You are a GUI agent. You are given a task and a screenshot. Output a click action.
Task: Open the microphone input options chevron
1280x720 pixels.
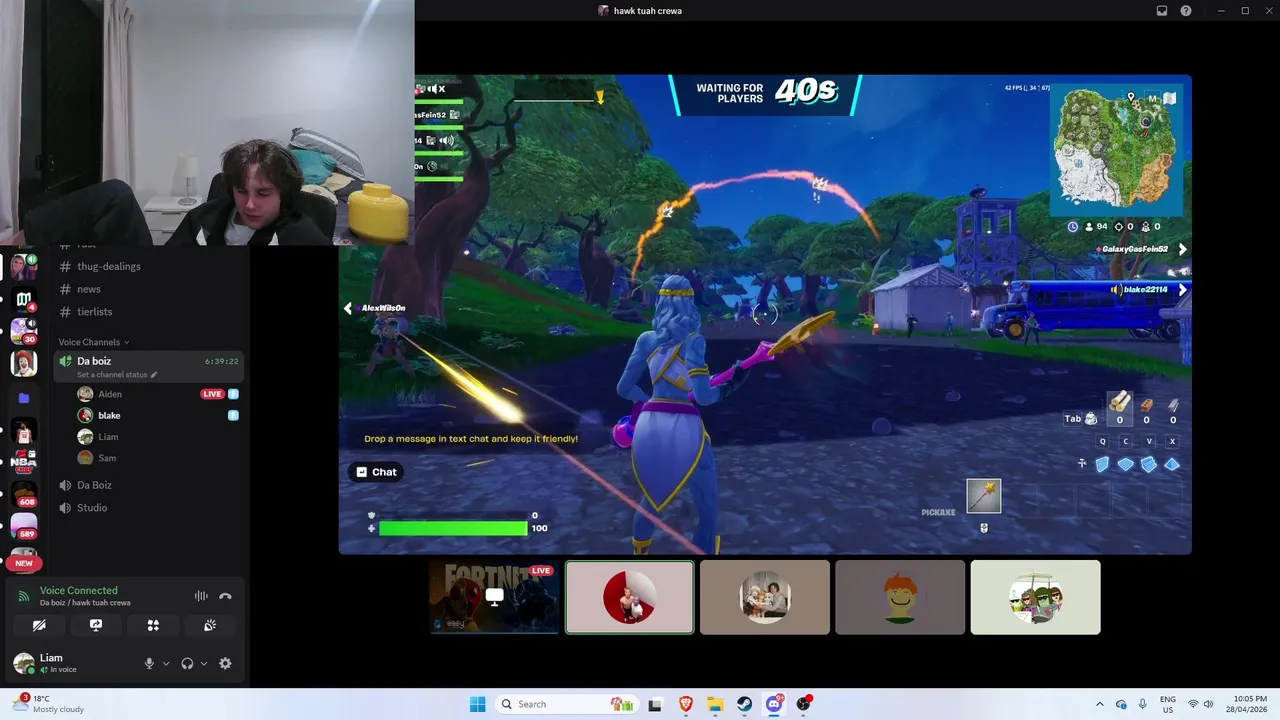[166, 663]
